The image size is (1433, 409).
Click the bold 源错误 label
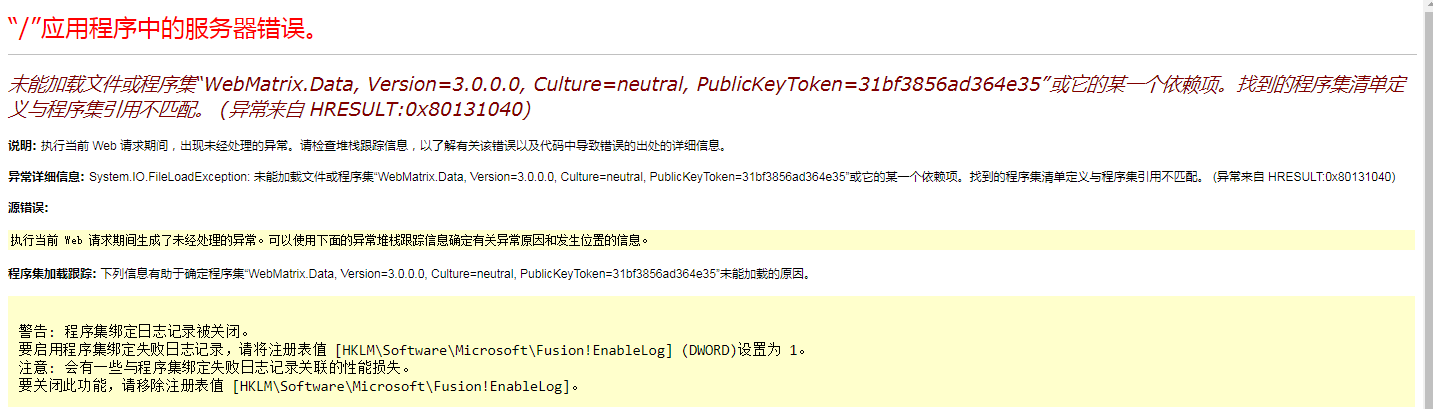28,208
